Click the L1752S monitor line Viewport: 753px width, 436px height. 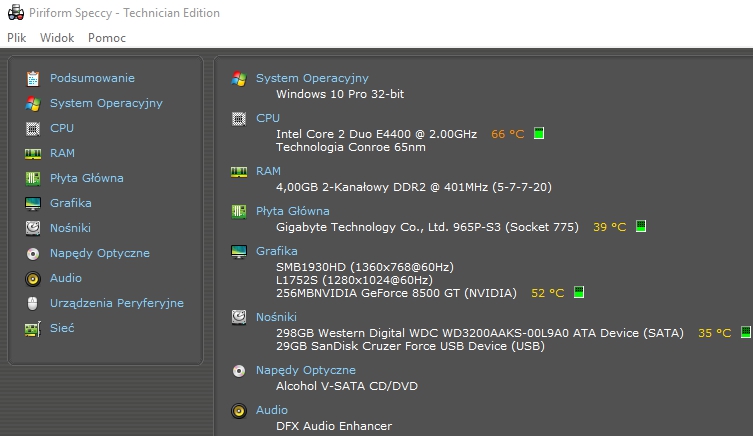pos(354,280)
